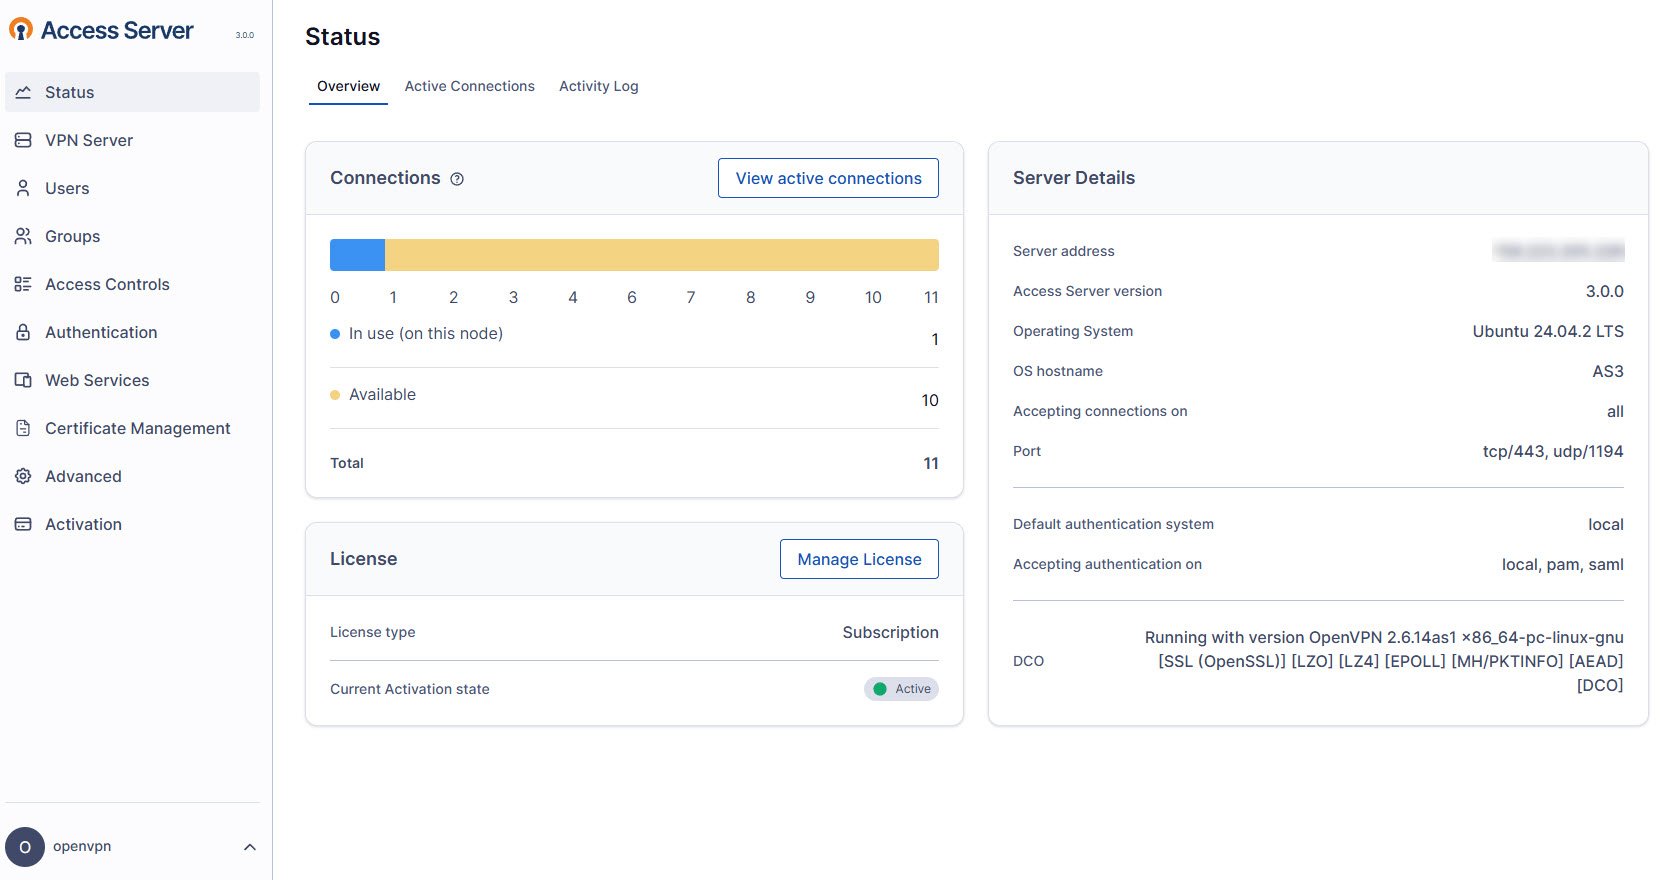The width and height of the screenshot is (1666, 880).
Task: Click the Activation card icon
Action: tap(23, 524)
